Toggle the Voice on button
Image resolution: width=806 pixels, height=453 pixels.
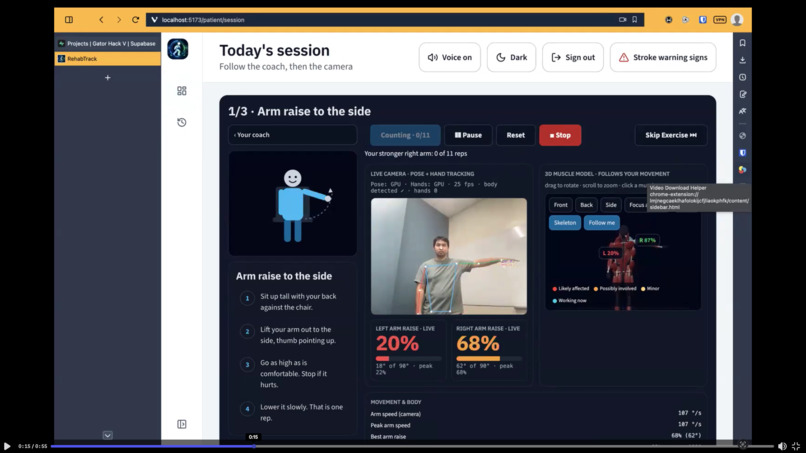[x=450, y=57]
